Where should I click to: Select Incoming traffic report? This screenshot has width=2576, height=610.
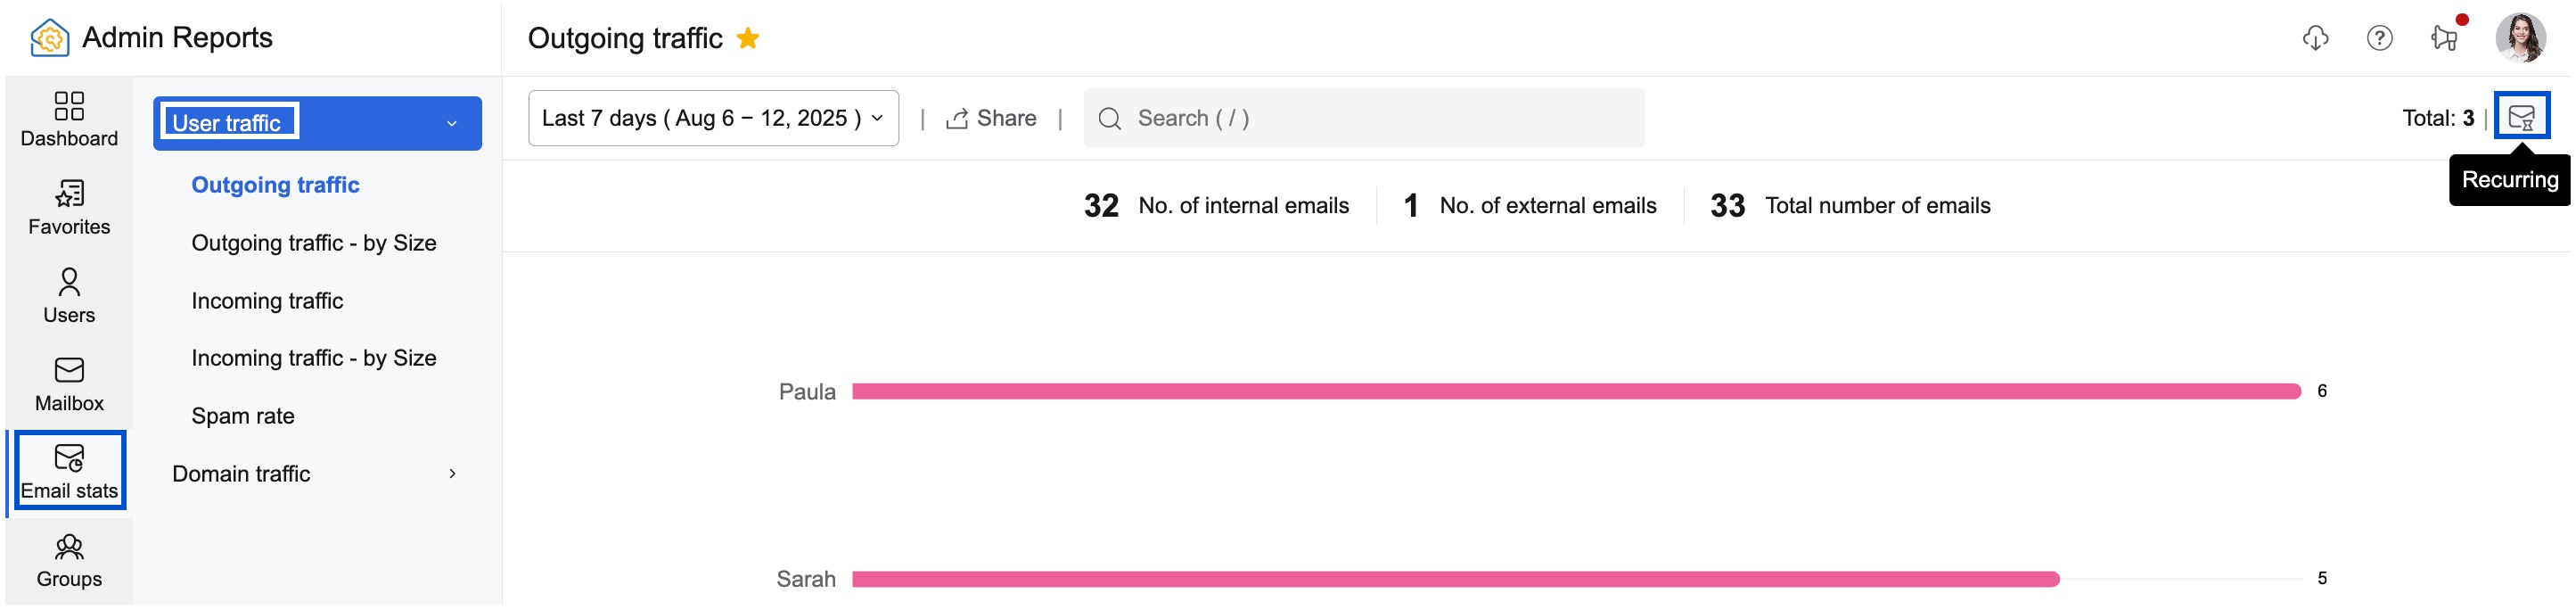(266, 300)
